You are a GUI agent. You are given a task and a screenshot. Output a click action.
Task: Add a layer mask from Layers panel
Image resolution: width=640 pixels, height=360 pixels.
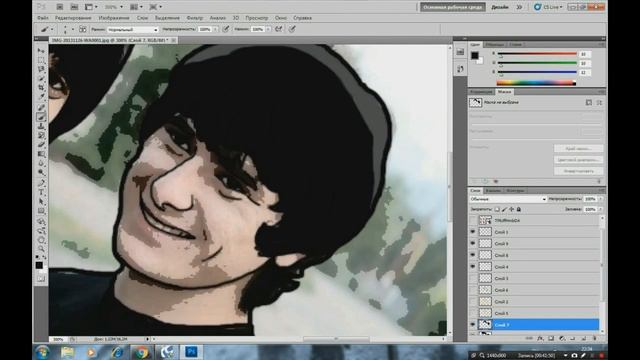(551, 338)
